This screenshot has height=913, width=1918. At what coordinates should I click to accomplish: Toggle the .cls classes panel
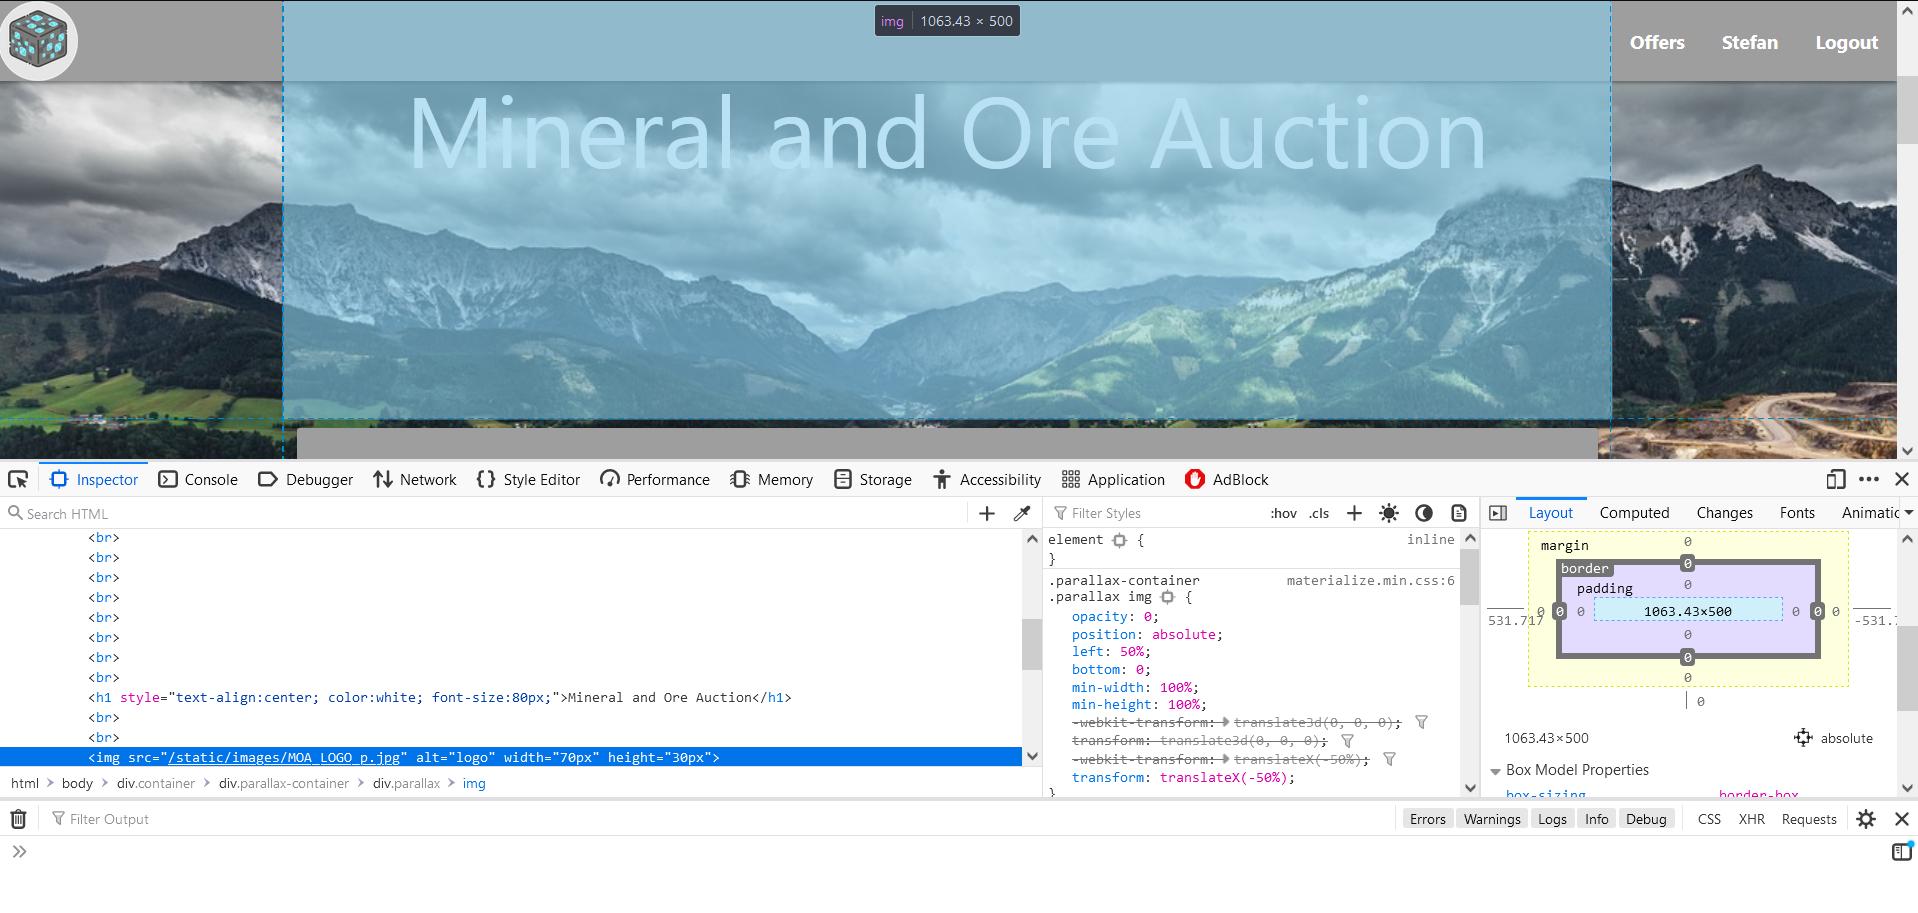[1319, 513]
